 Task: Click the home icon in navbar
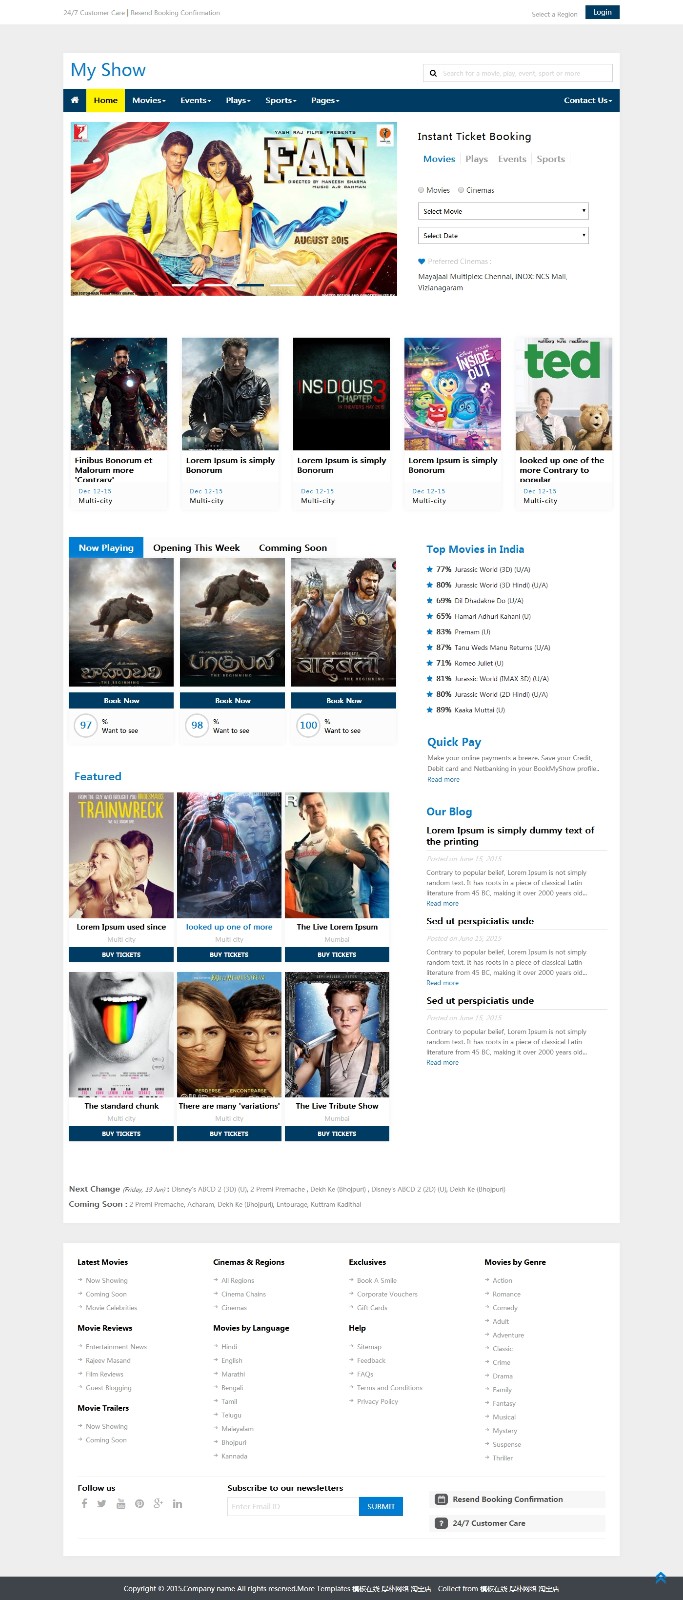coord(74,100)
